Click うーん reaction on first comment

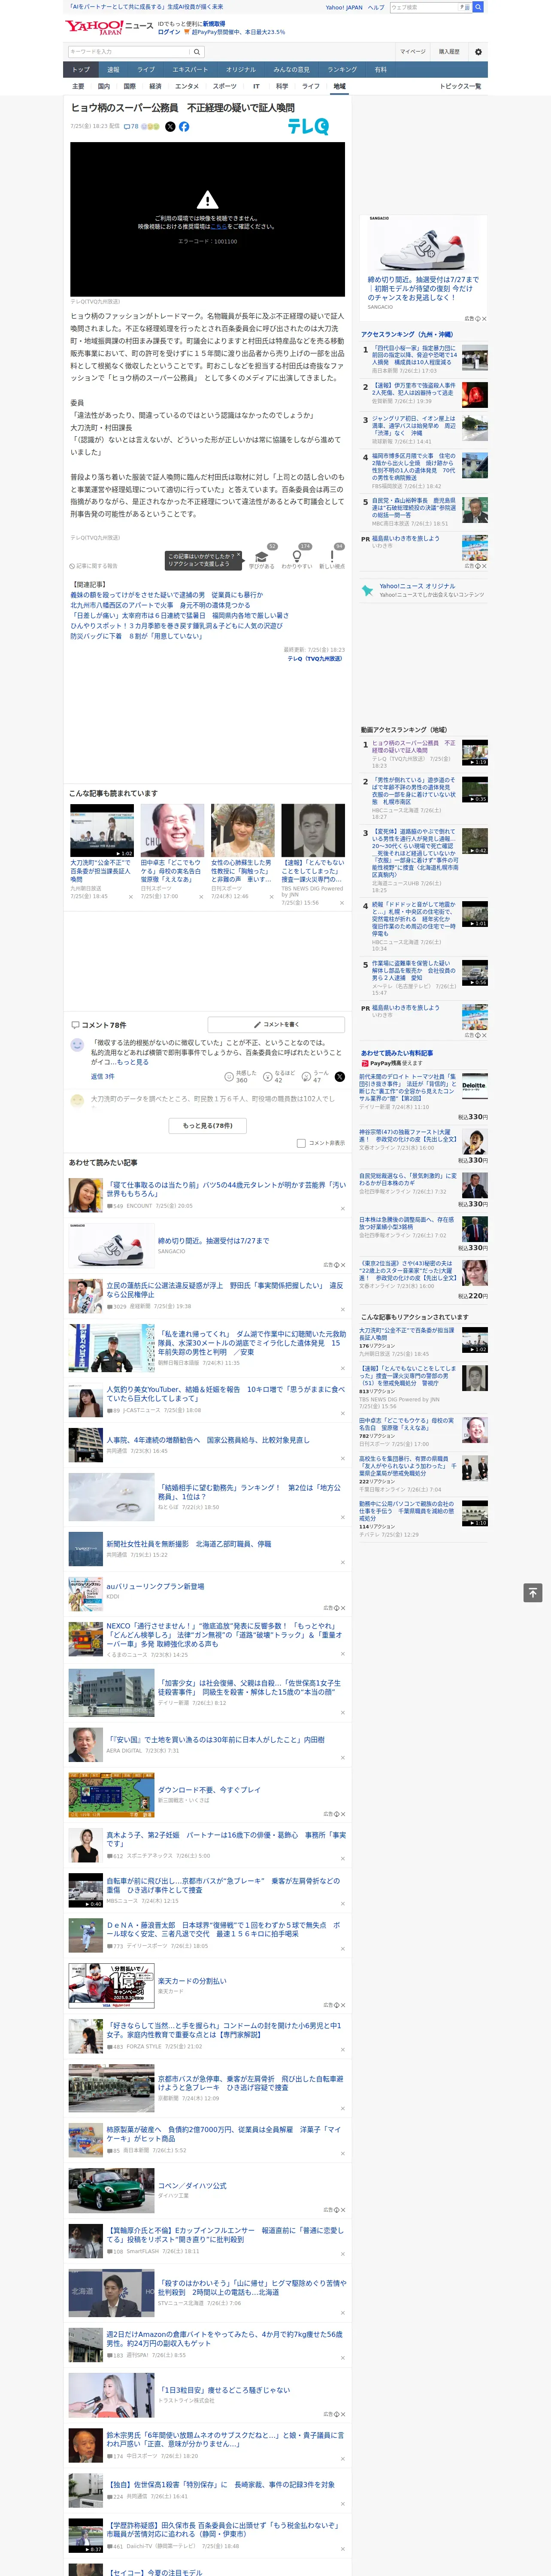click(x=316, y=1077)
